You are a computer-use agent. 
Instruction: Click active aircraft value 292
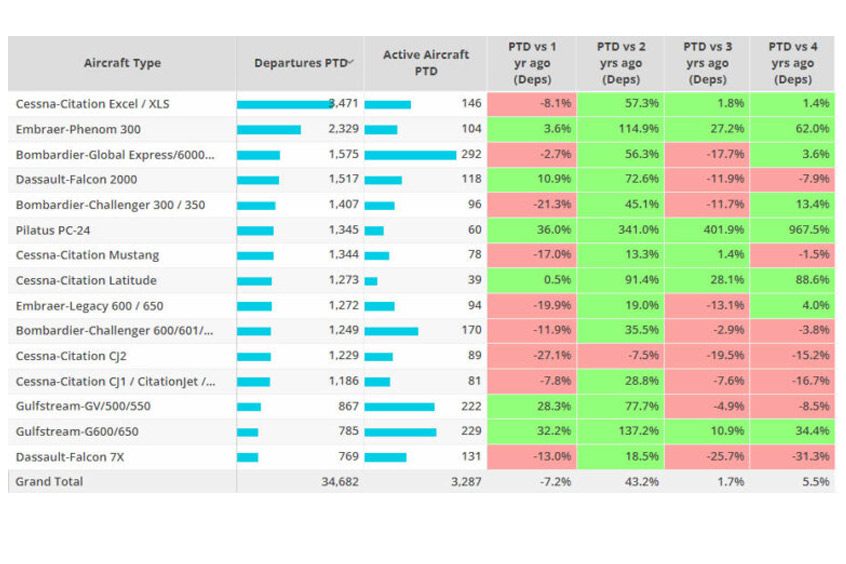[471, 154]
